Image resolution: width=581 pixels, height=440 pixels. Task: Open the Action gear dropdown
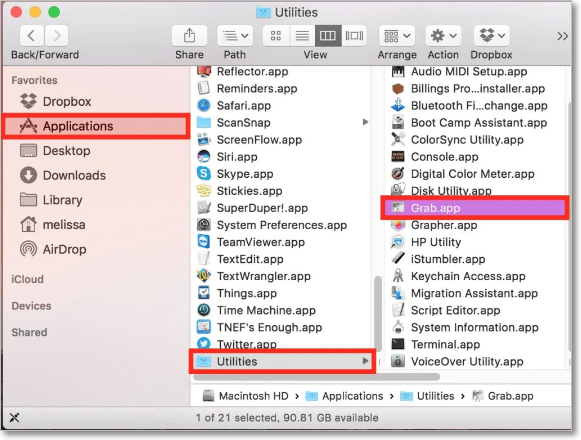(443, 36)
